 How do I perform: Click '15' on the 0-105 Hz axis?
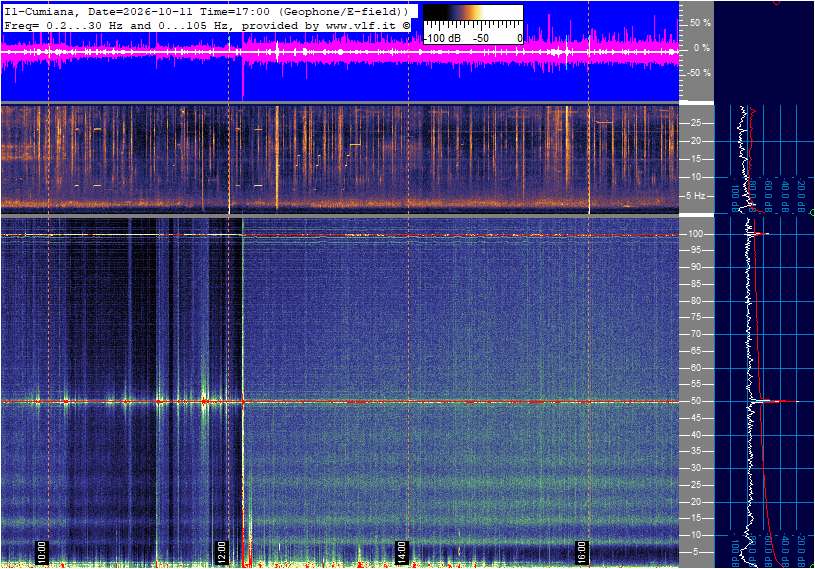pyautogui.click(x=695, y=518)
